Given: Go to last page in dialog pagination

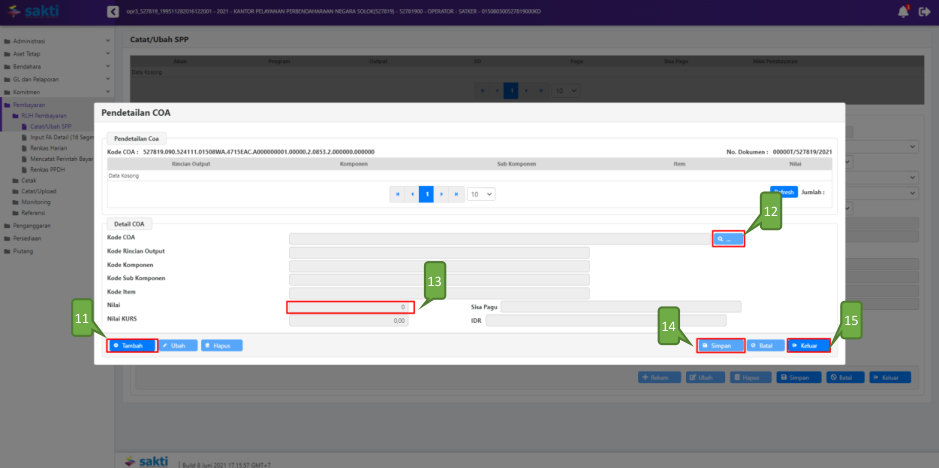Looking at the screenshot, I should [456, 194].
